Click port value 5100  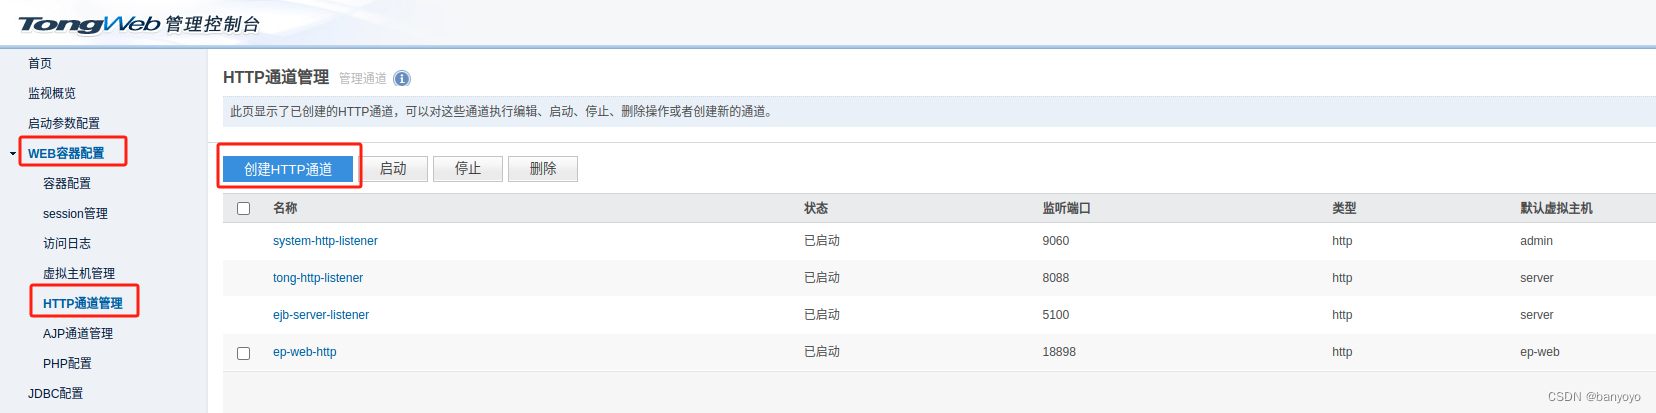tap(1056, 315)
